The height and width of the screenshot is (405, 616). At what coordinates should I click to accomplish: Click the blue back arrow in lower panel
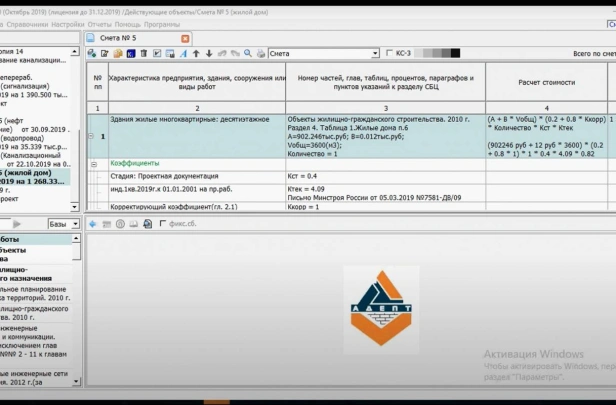[93, 224]
